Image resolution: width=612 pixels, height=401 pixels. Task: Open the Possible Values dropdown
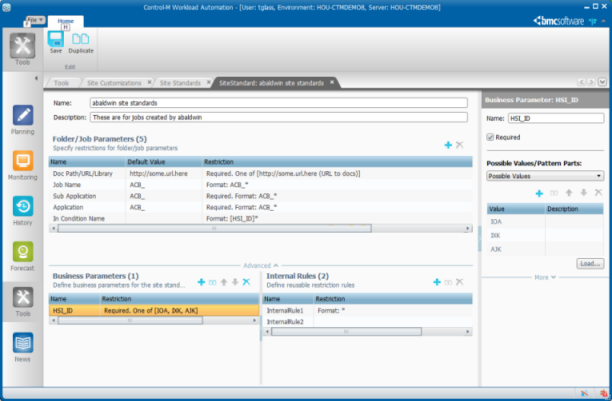click(x=545, y=176)
